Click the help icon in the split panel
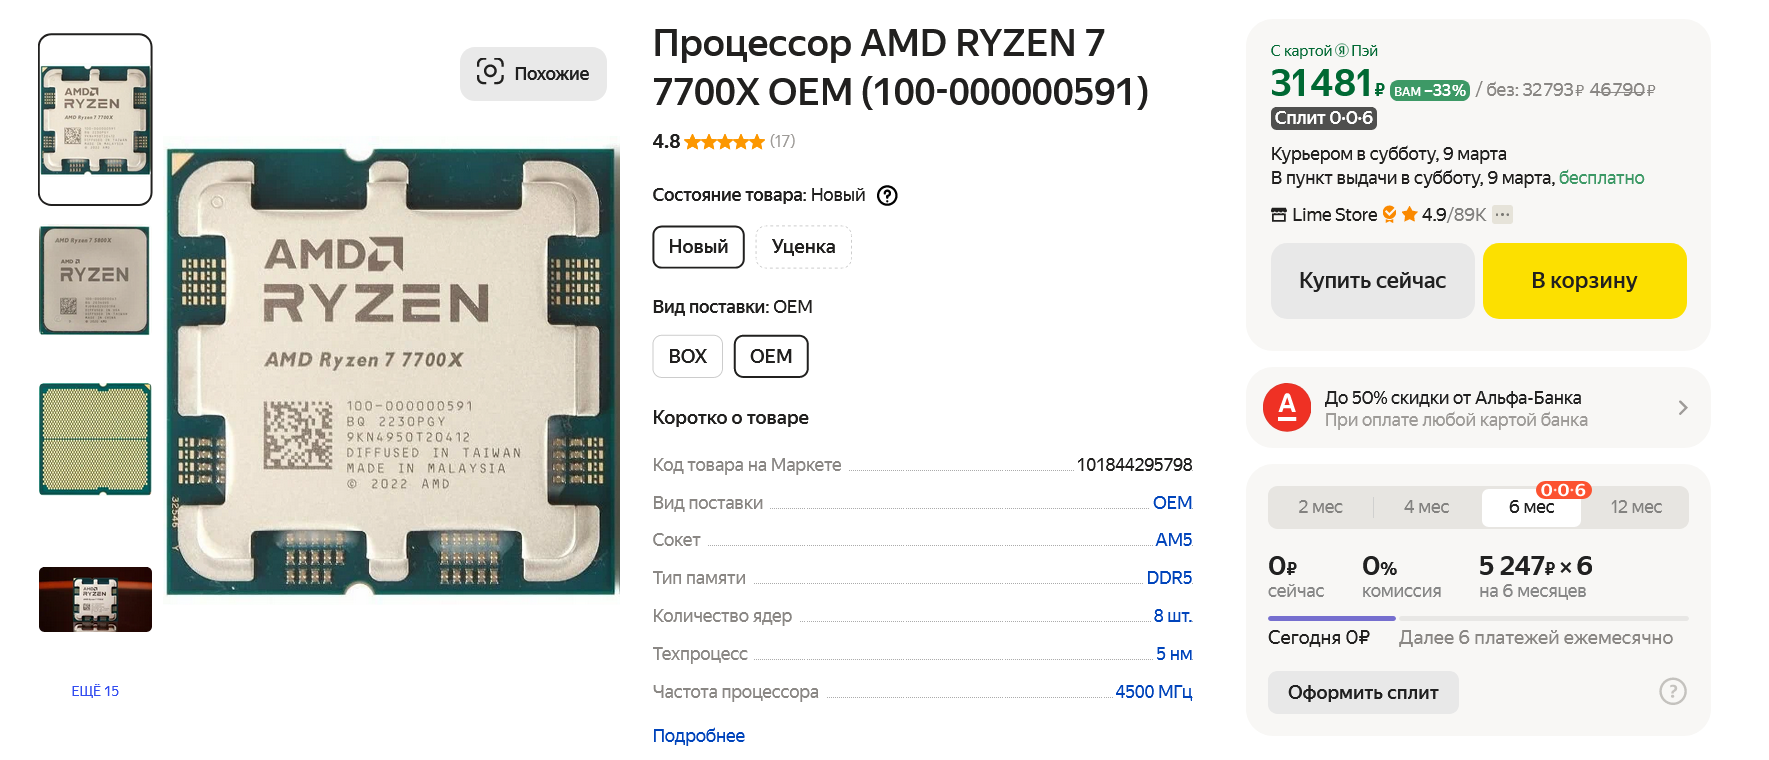1769x760 pixels. click(x=1672, y=691)
